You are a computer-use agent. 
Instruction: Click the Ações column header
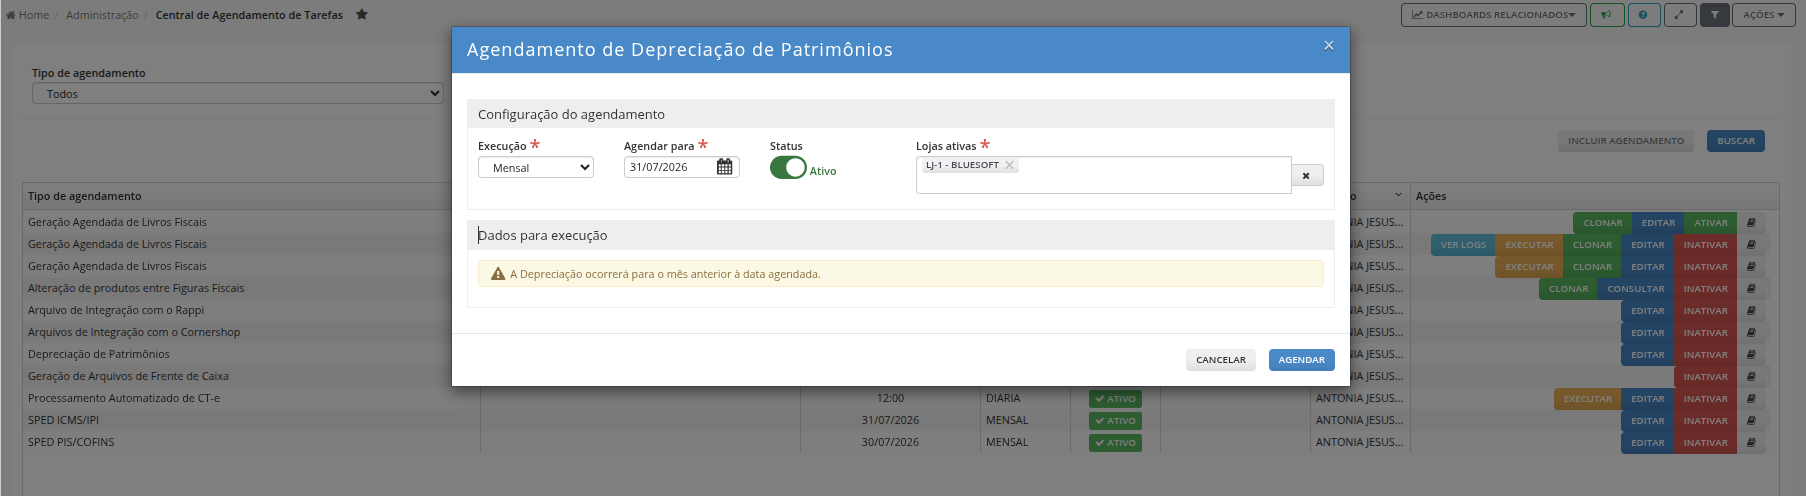pos(1431,196)
